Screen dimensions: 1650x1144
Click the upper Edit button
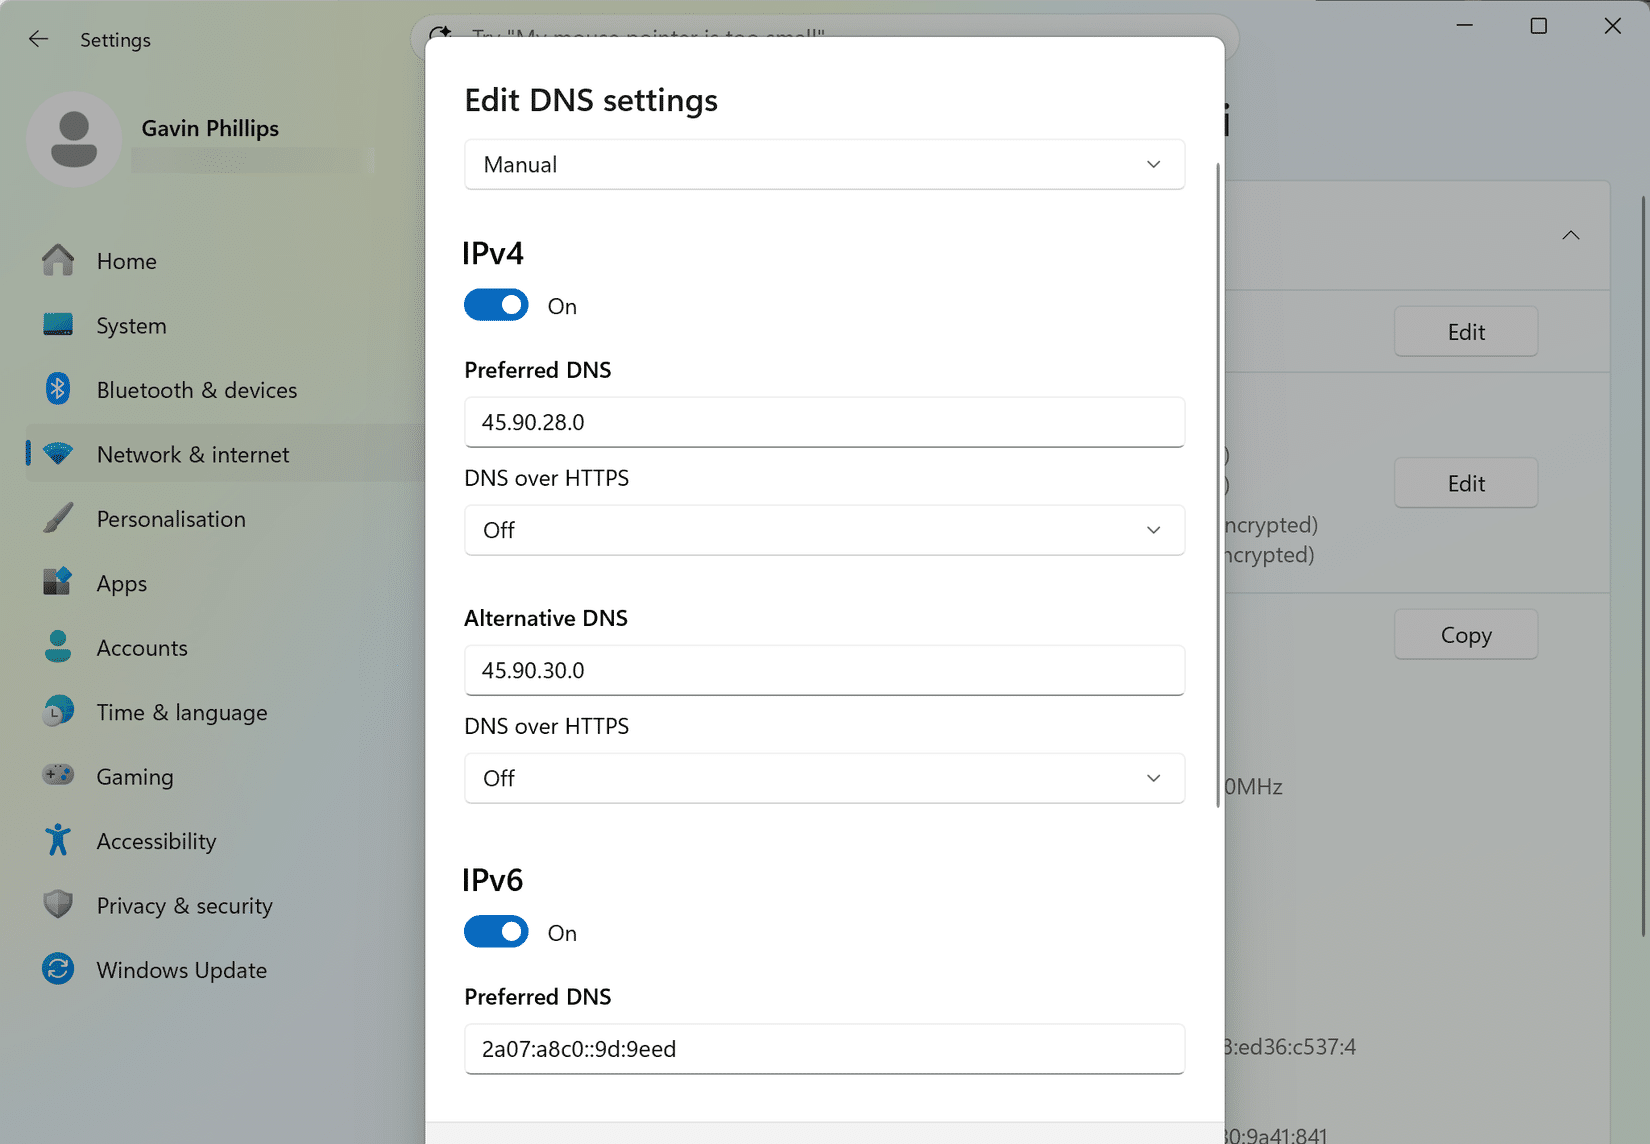(x=1466, y=332)
